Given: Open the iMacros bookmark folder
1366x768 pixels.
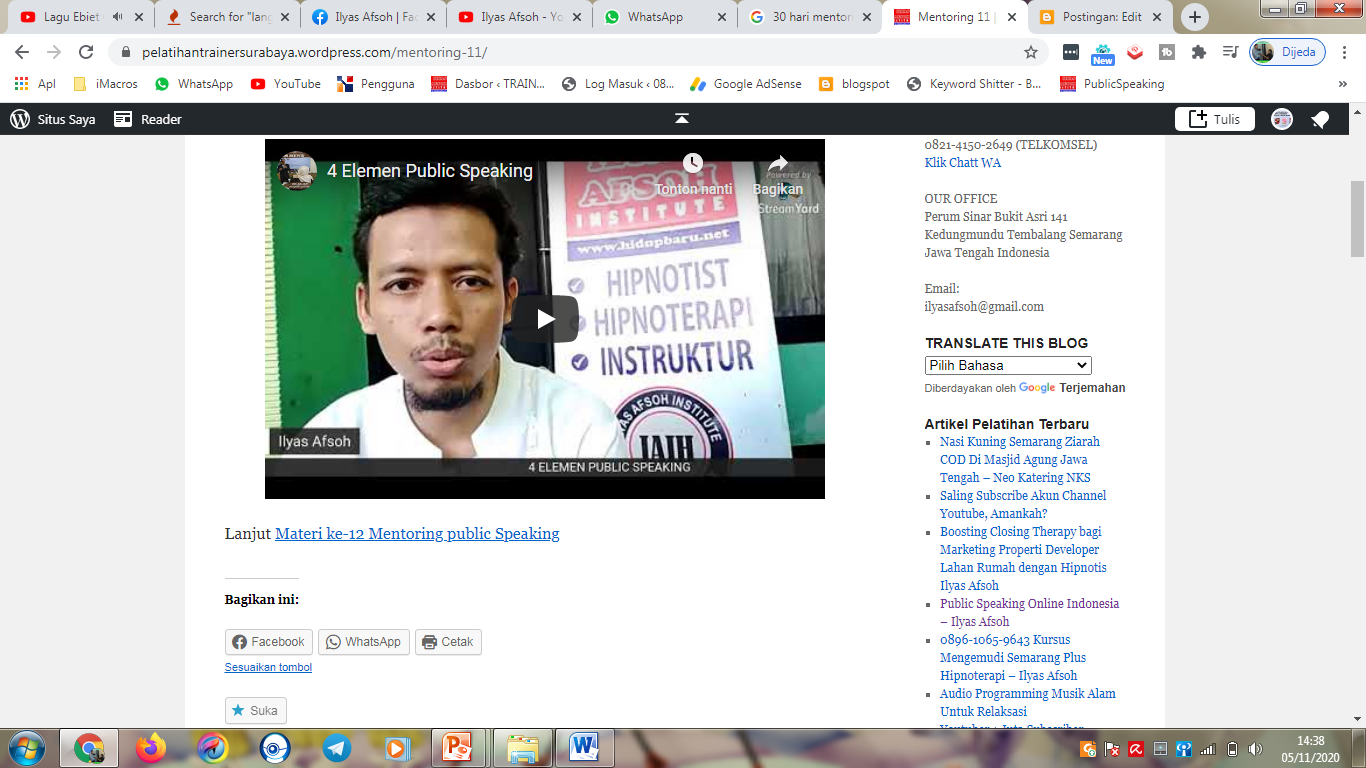Looking at the screenshot, I should (x=106, y=84).
